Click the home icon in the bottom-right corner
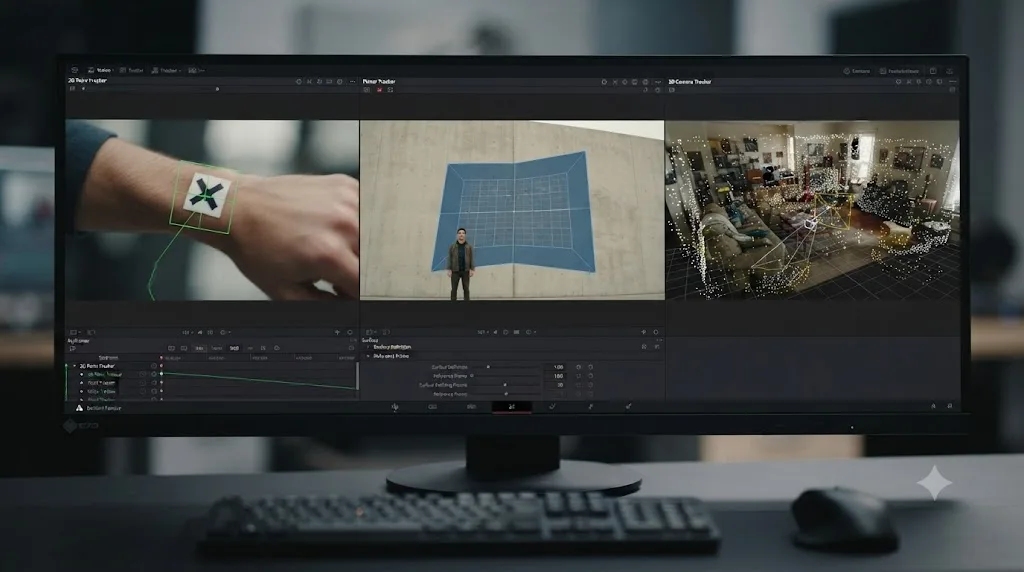This screenshot has width=1024, height=572. pos(933,406)
